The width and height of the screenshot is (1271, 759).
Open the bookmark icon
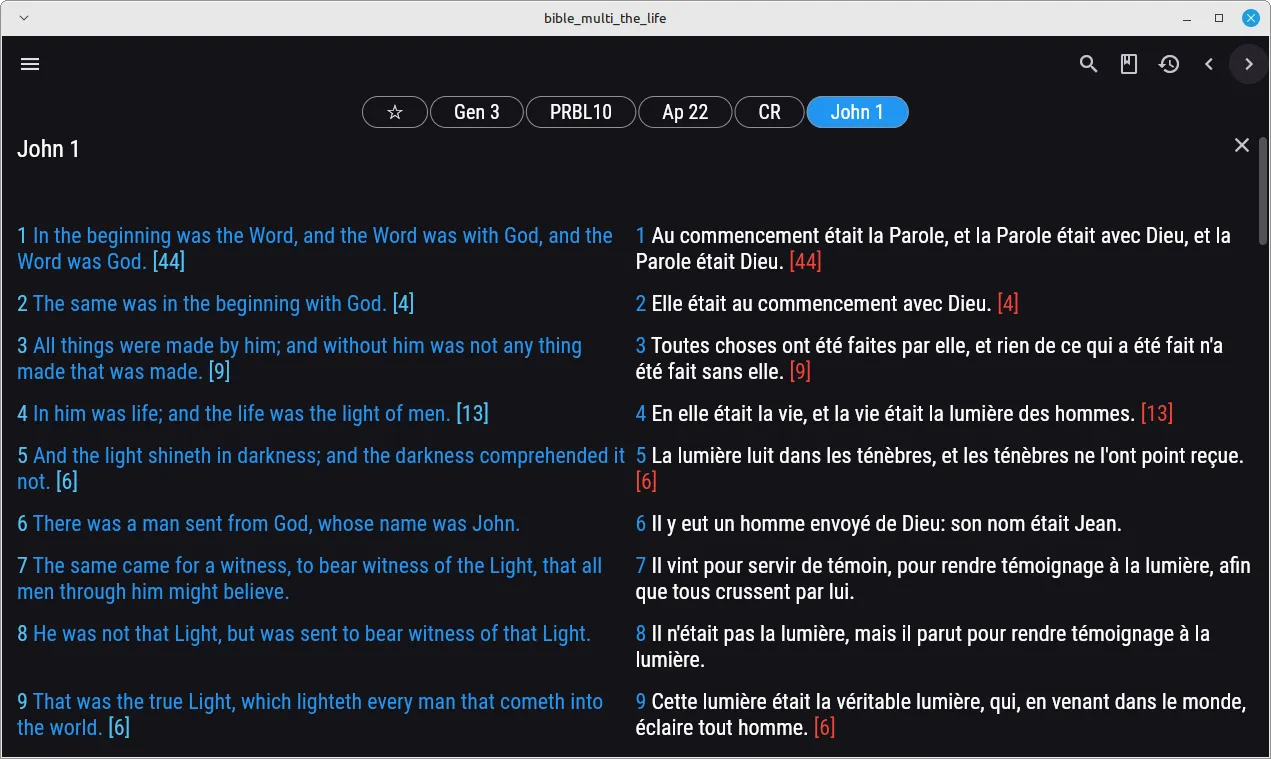click(1129, 64)
